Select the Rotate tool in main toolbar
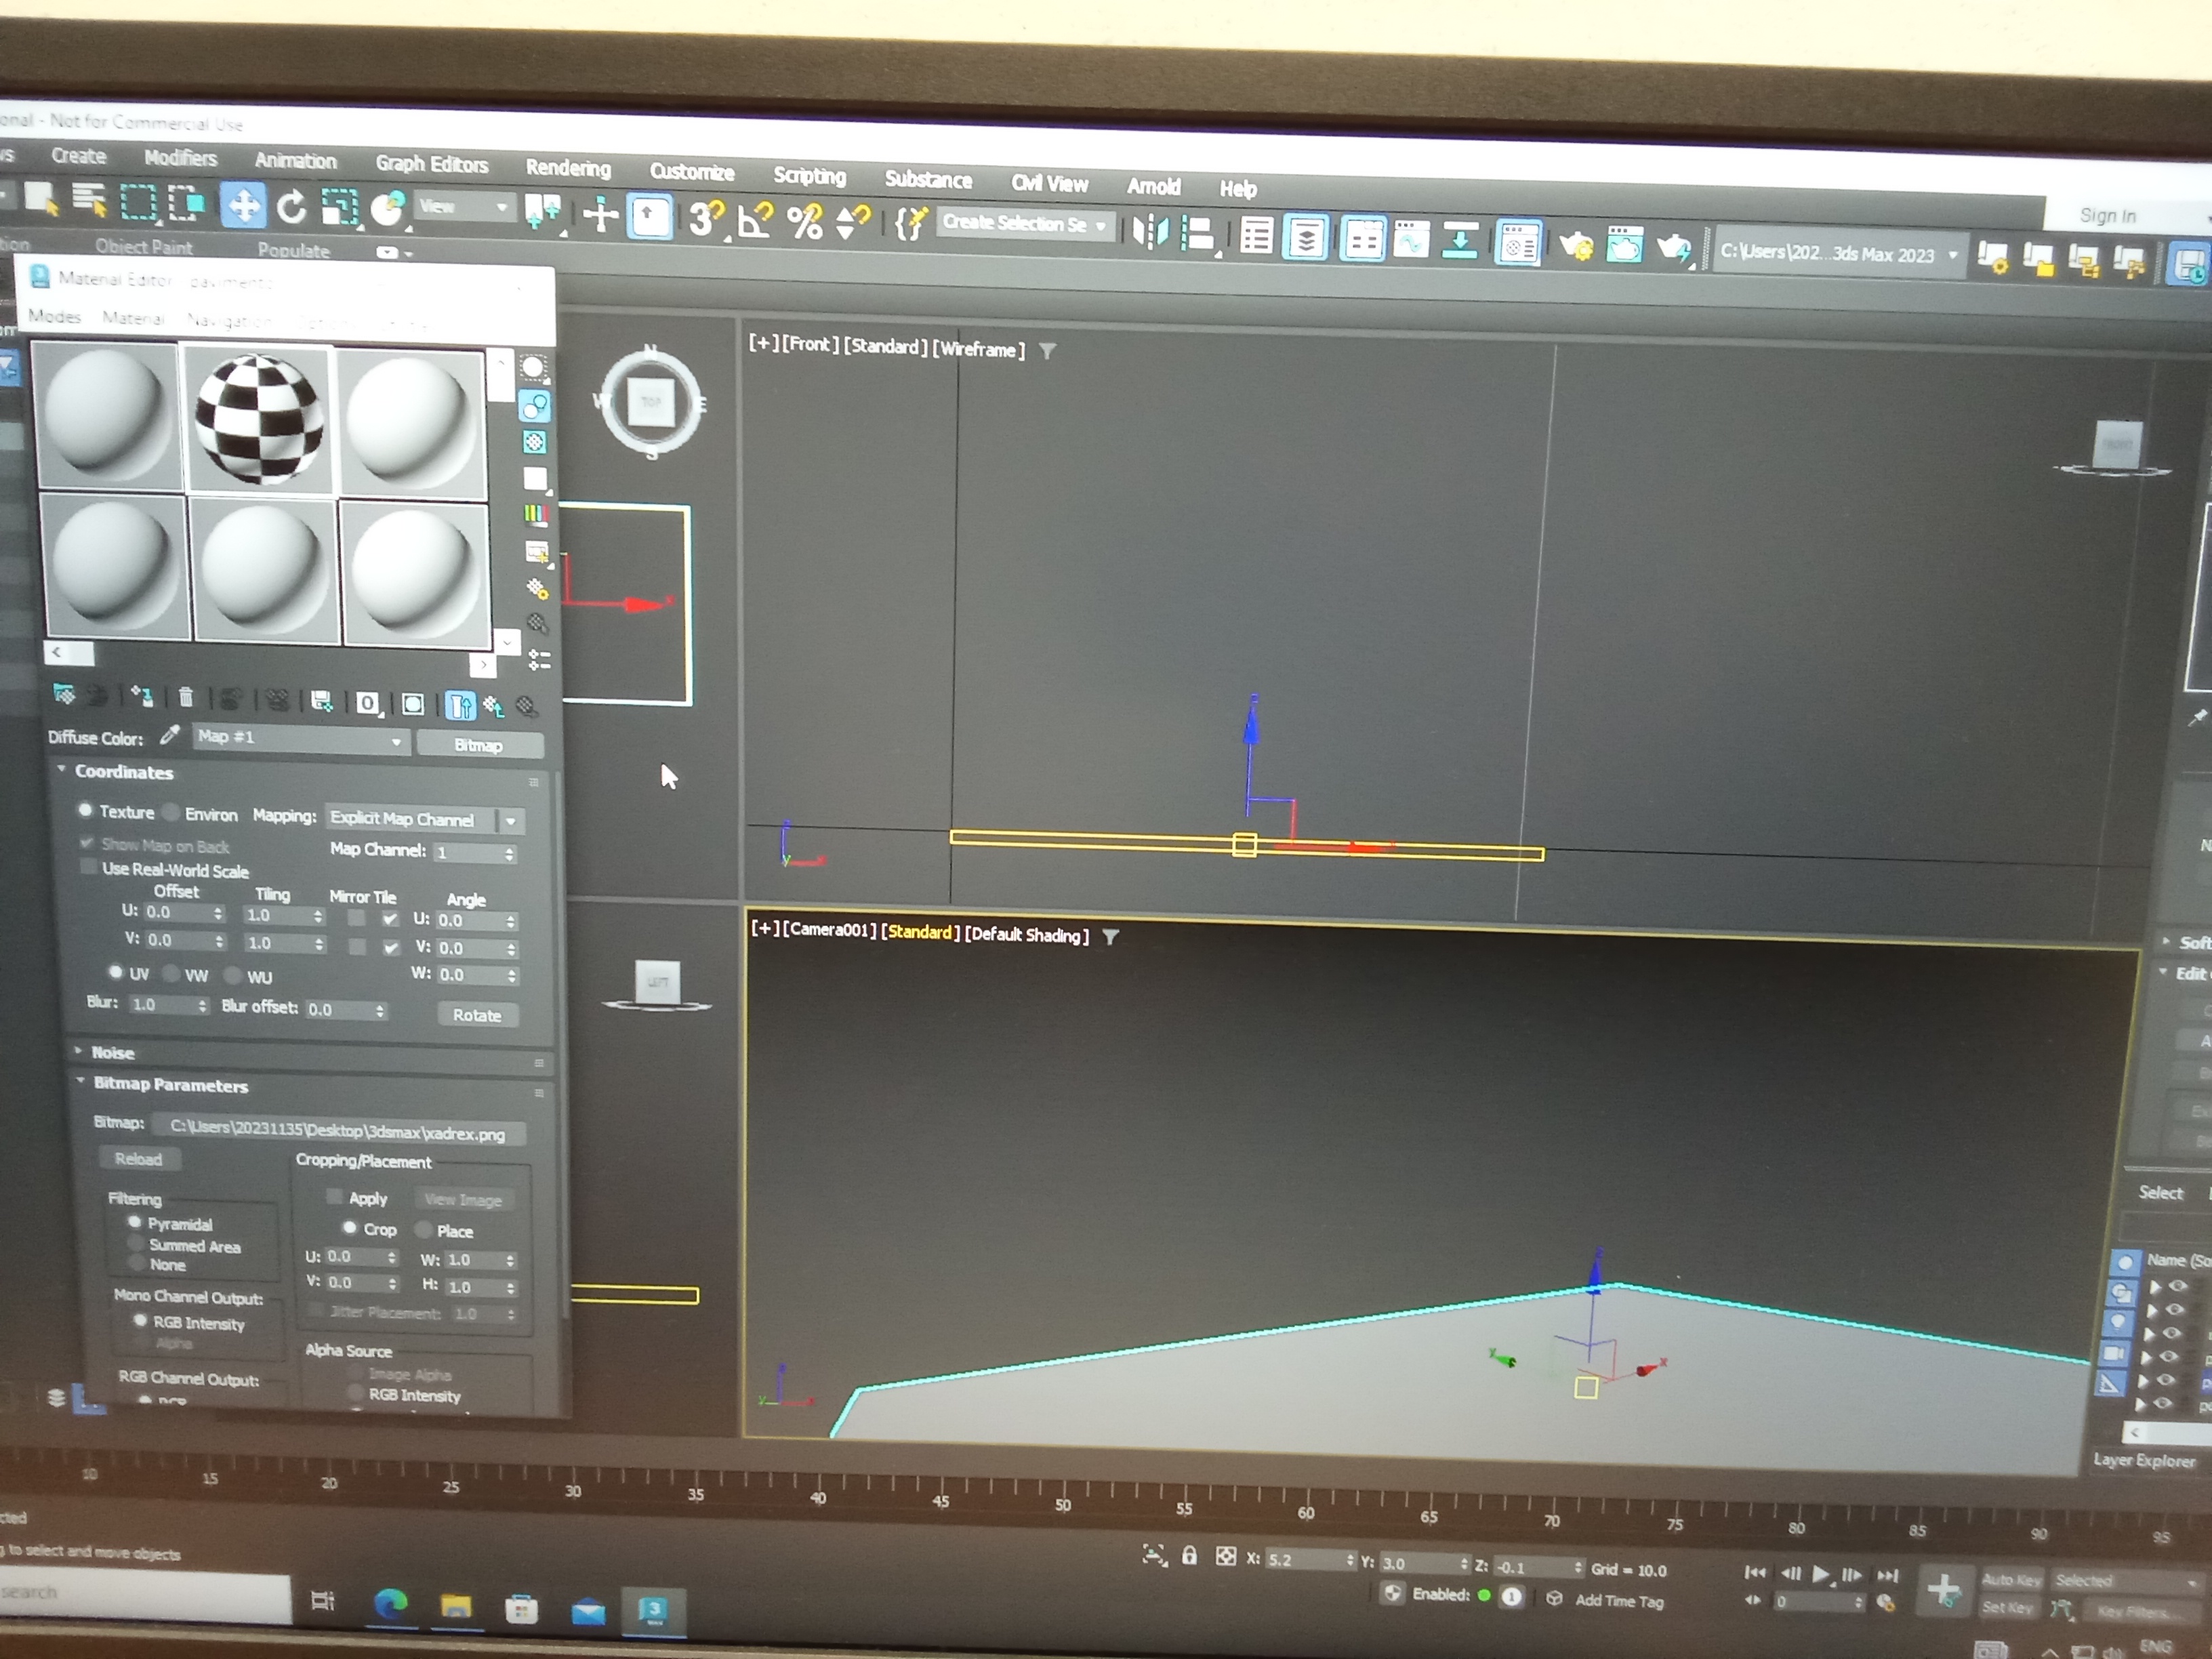This screenshot has height=1659, width=2212. (292, 208)
